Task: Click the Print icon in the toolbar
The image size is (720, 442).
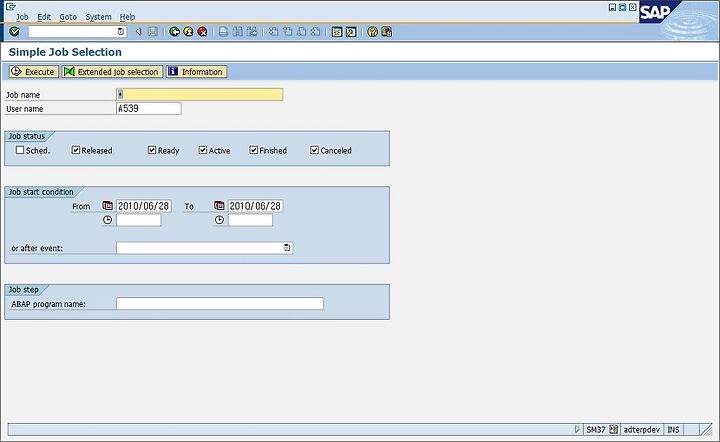Action: pos(223,32)
